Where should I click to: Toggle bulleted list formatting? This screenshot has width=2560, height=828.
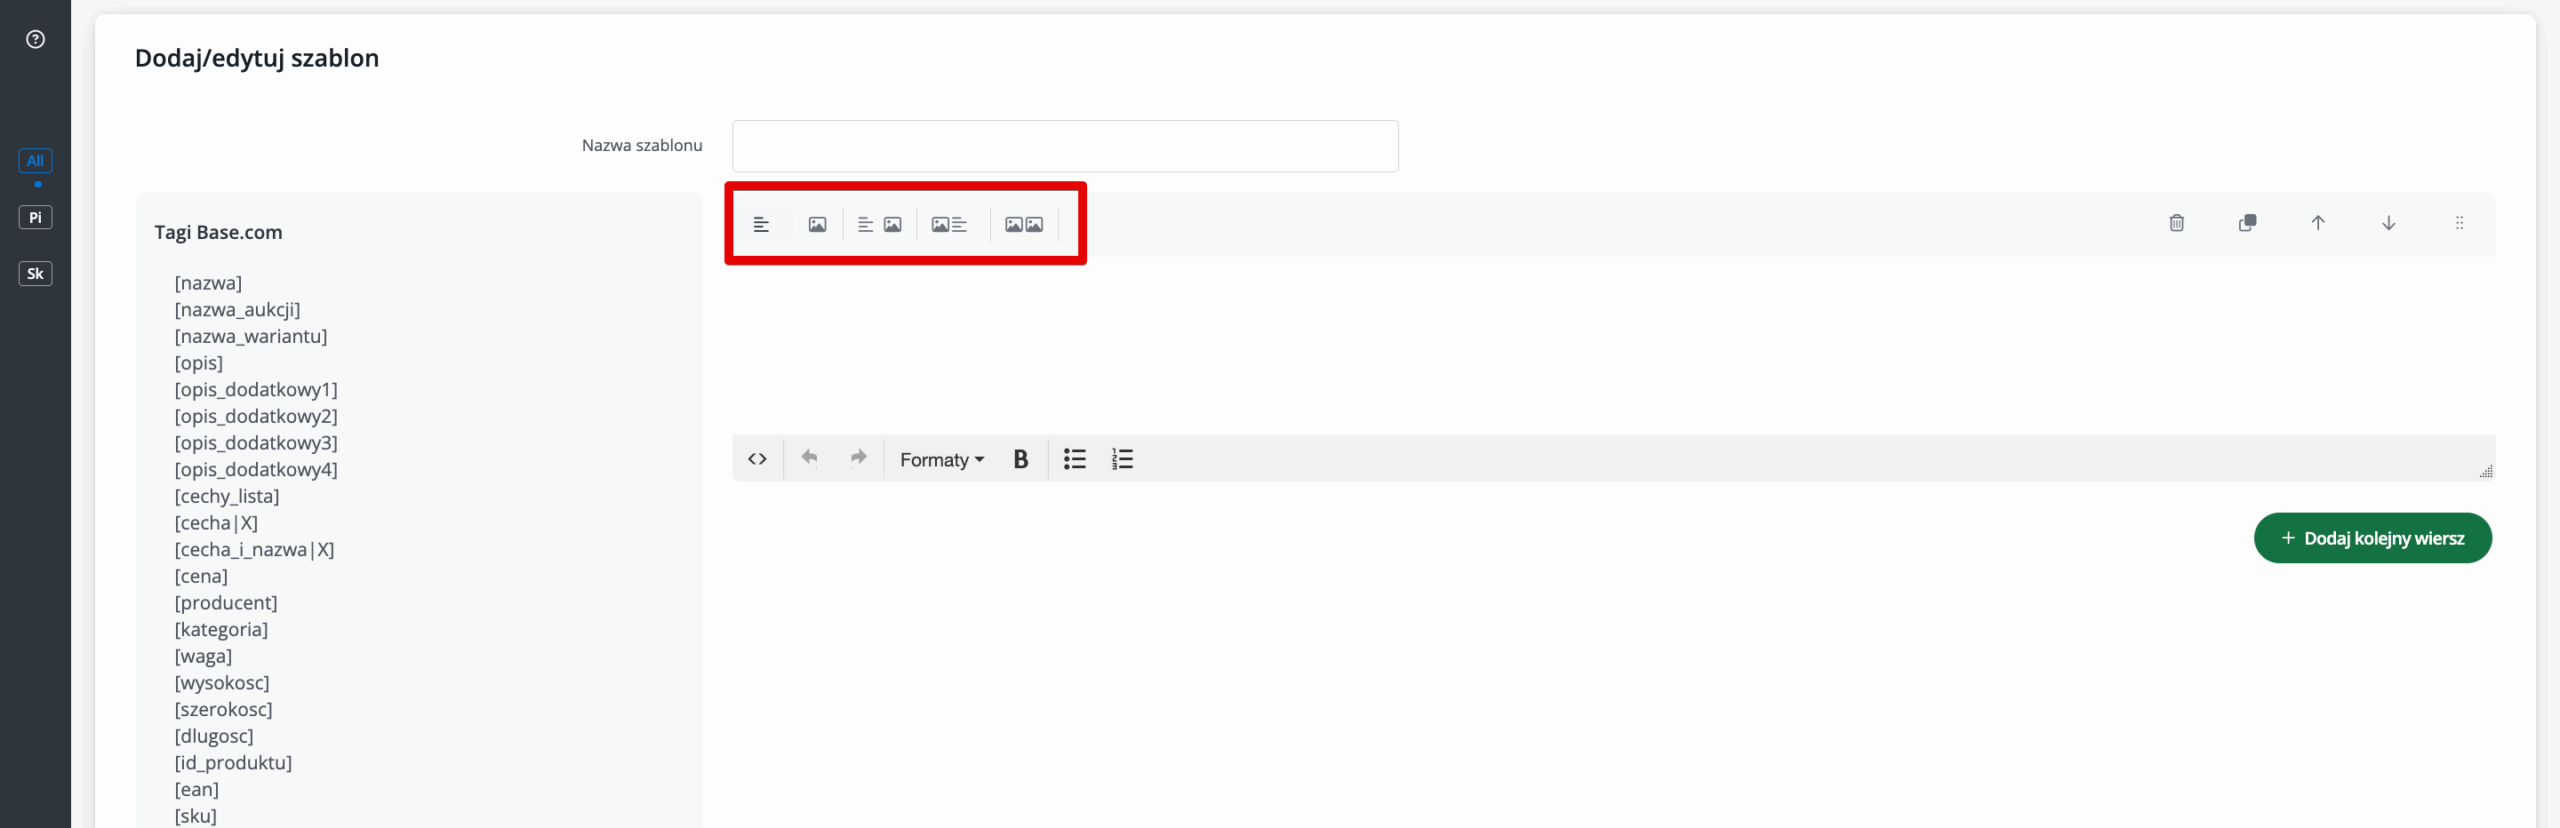1074,459
